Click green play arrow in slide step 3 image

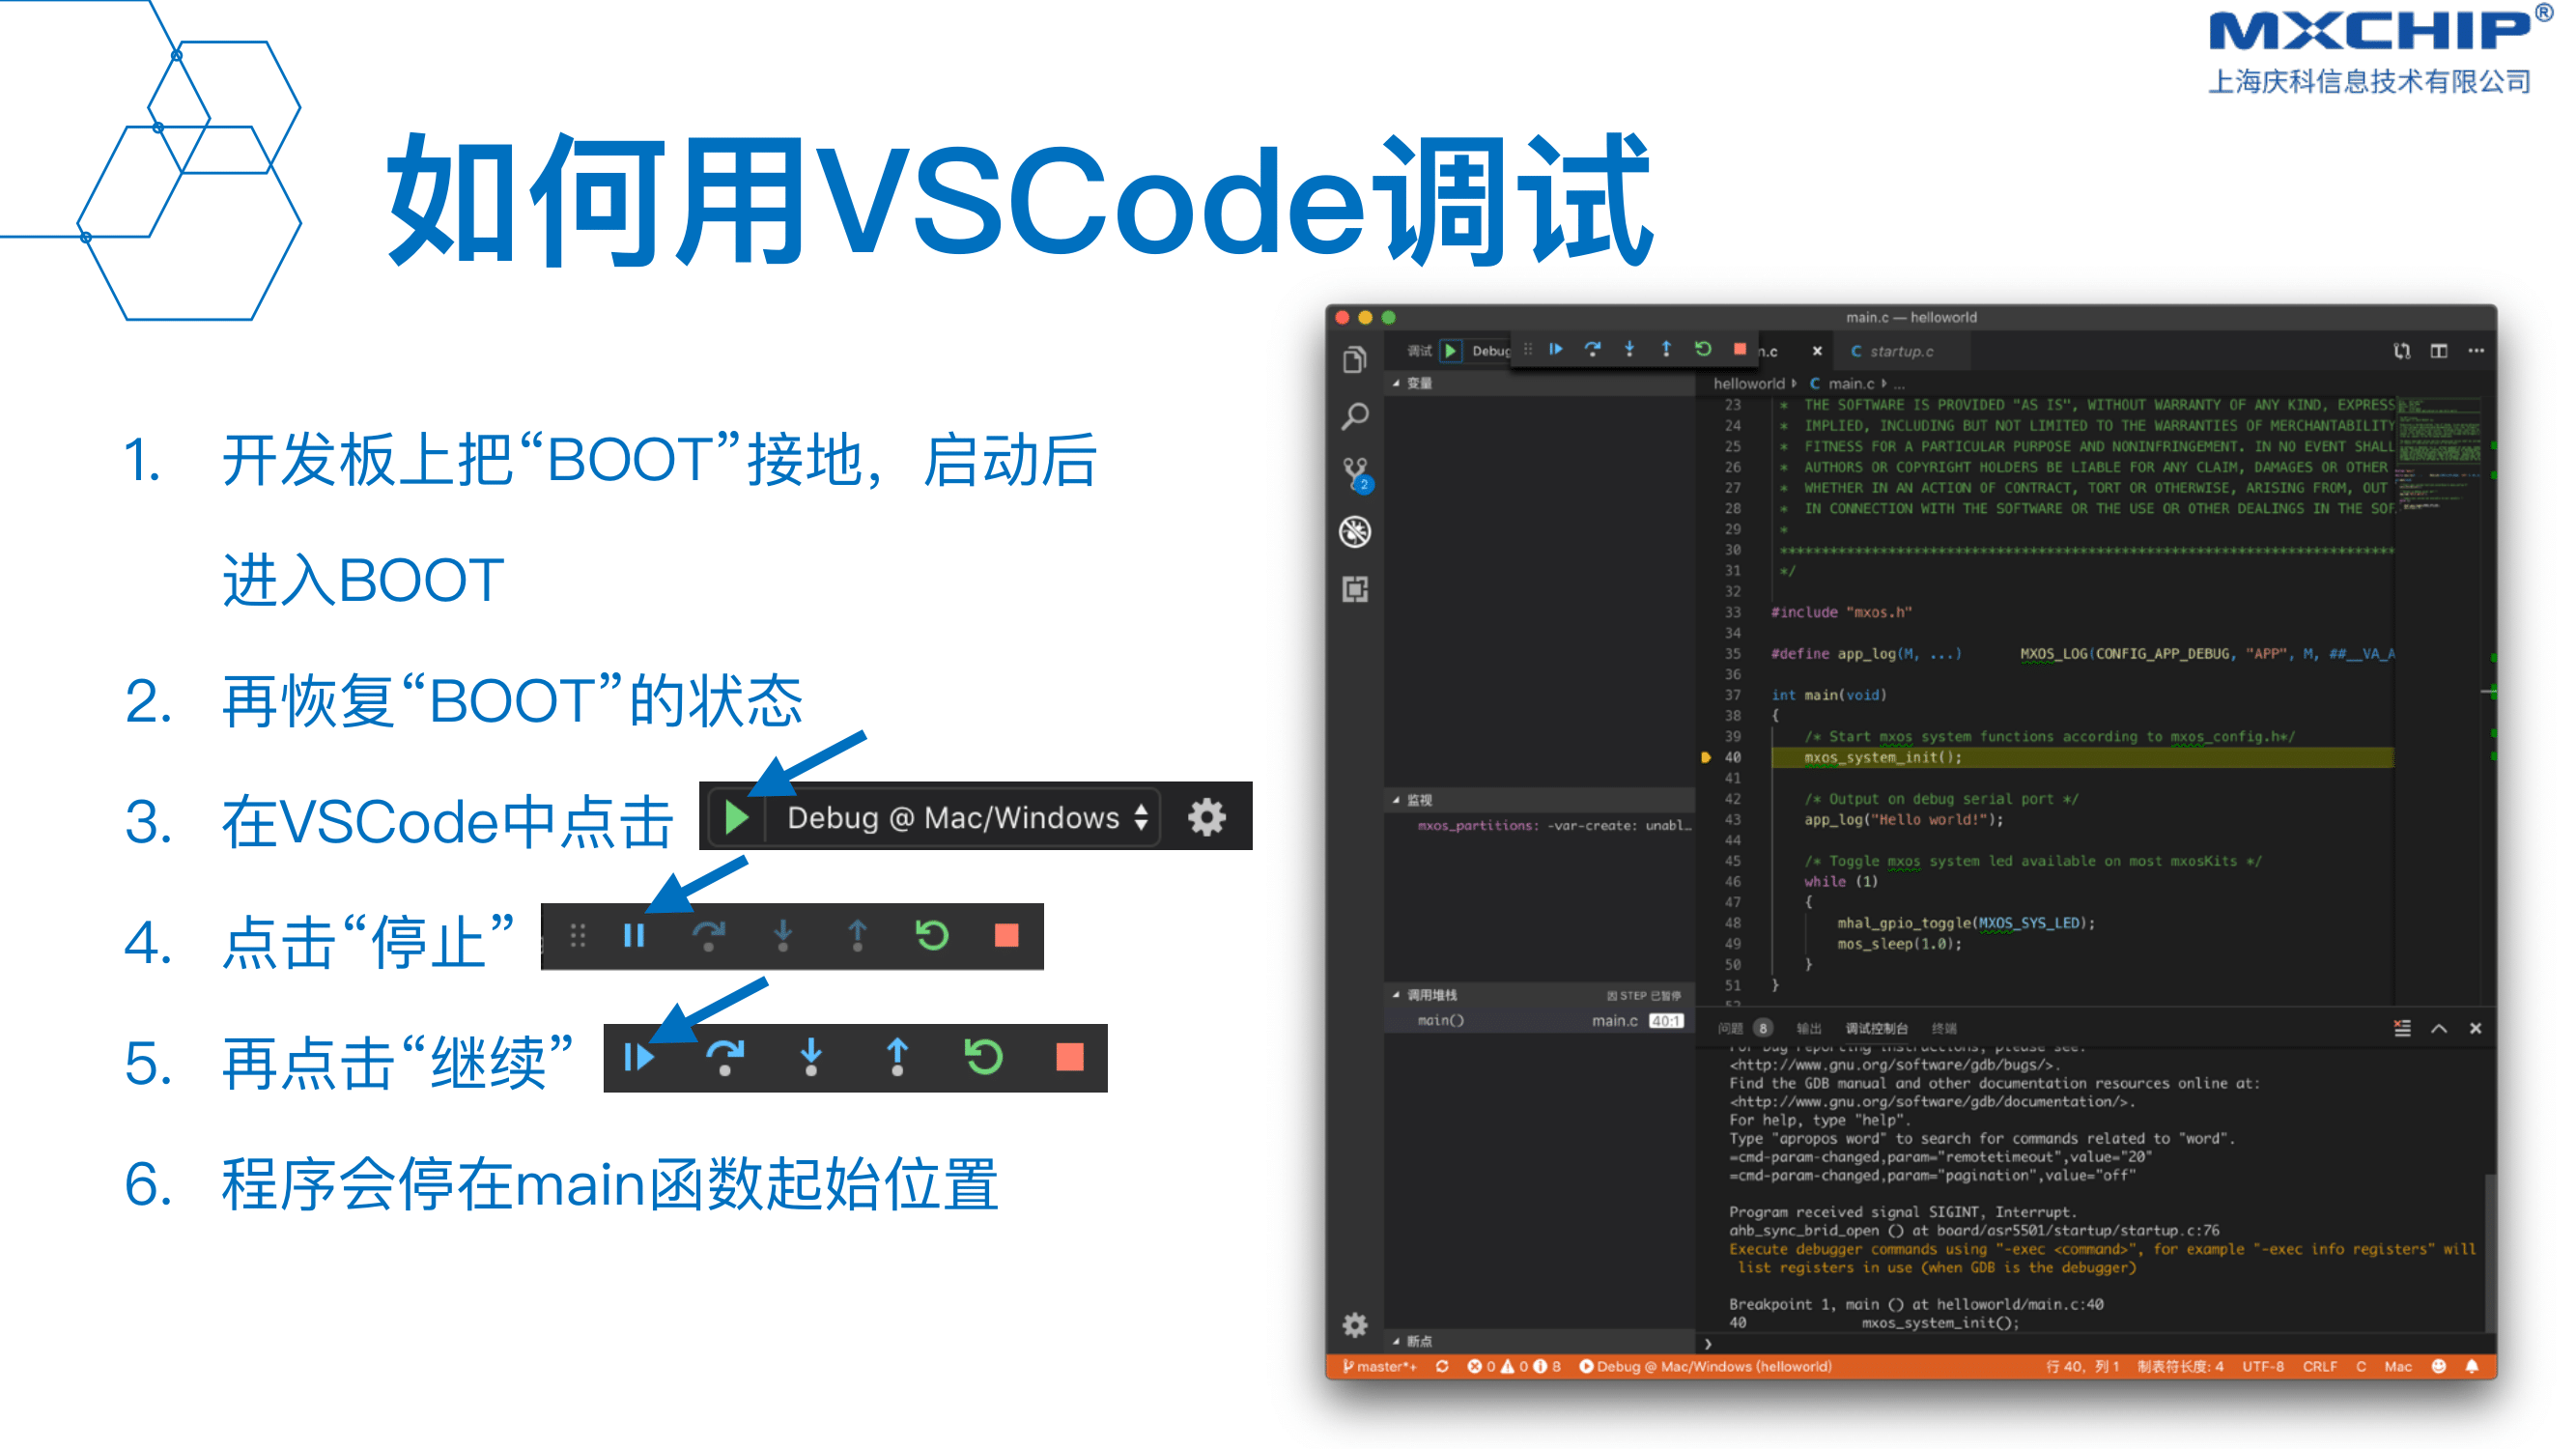point(737,817)
